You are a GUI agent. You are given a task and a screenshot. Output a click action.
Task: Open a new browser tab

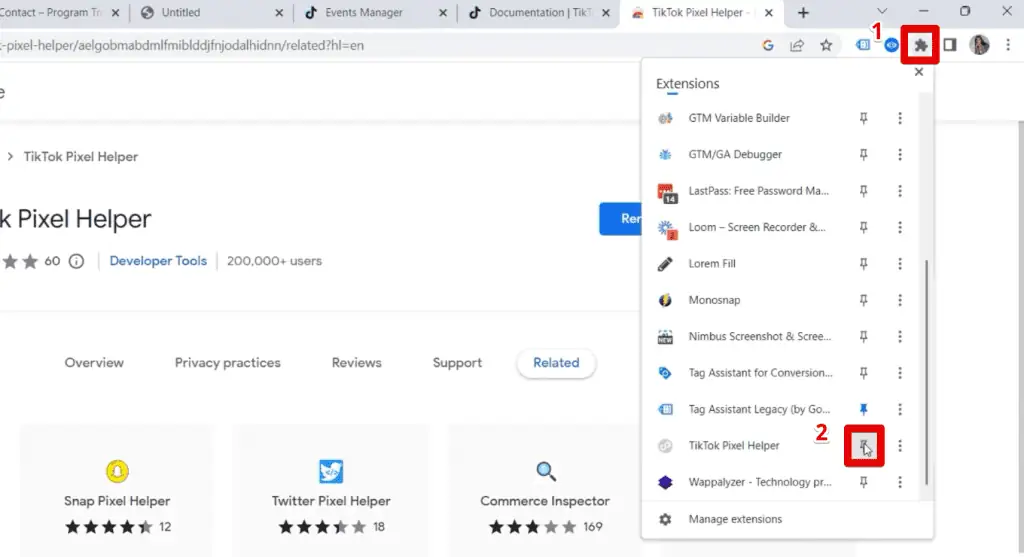(x=803, y=12)
